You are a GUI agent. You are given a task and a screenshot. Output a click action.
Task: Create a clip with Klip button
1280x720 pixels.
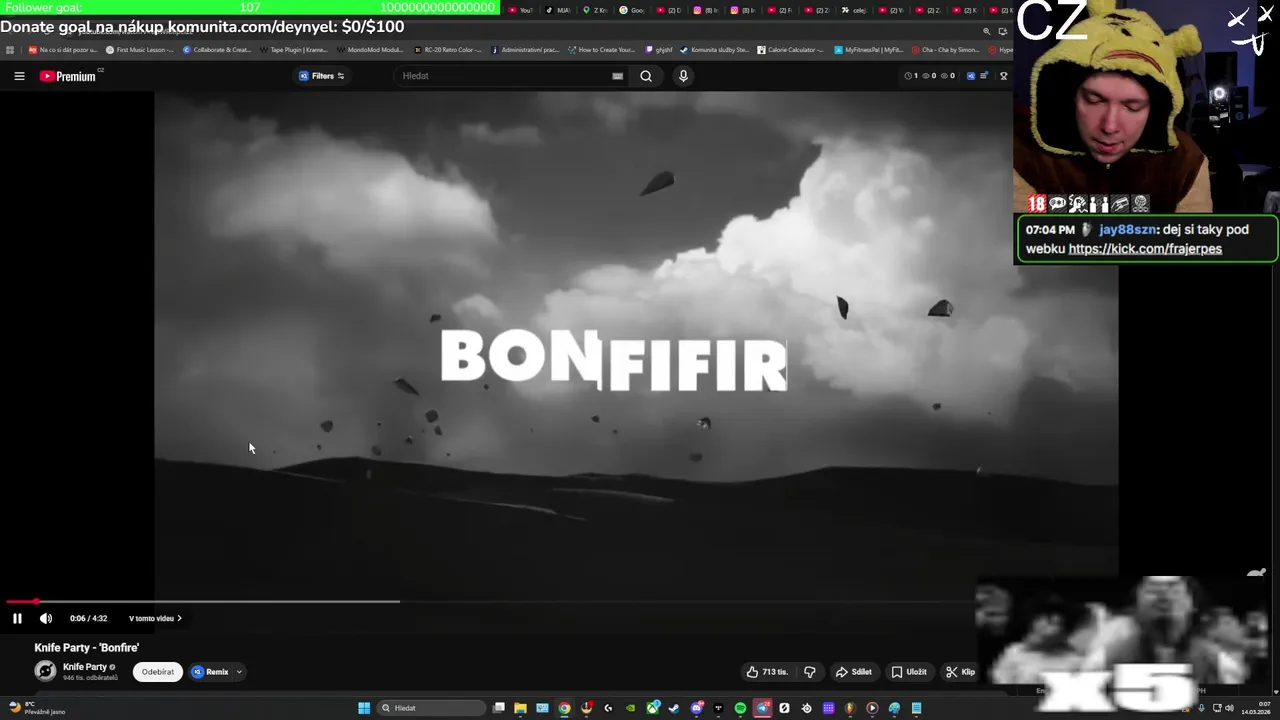[x=961, y=672]
